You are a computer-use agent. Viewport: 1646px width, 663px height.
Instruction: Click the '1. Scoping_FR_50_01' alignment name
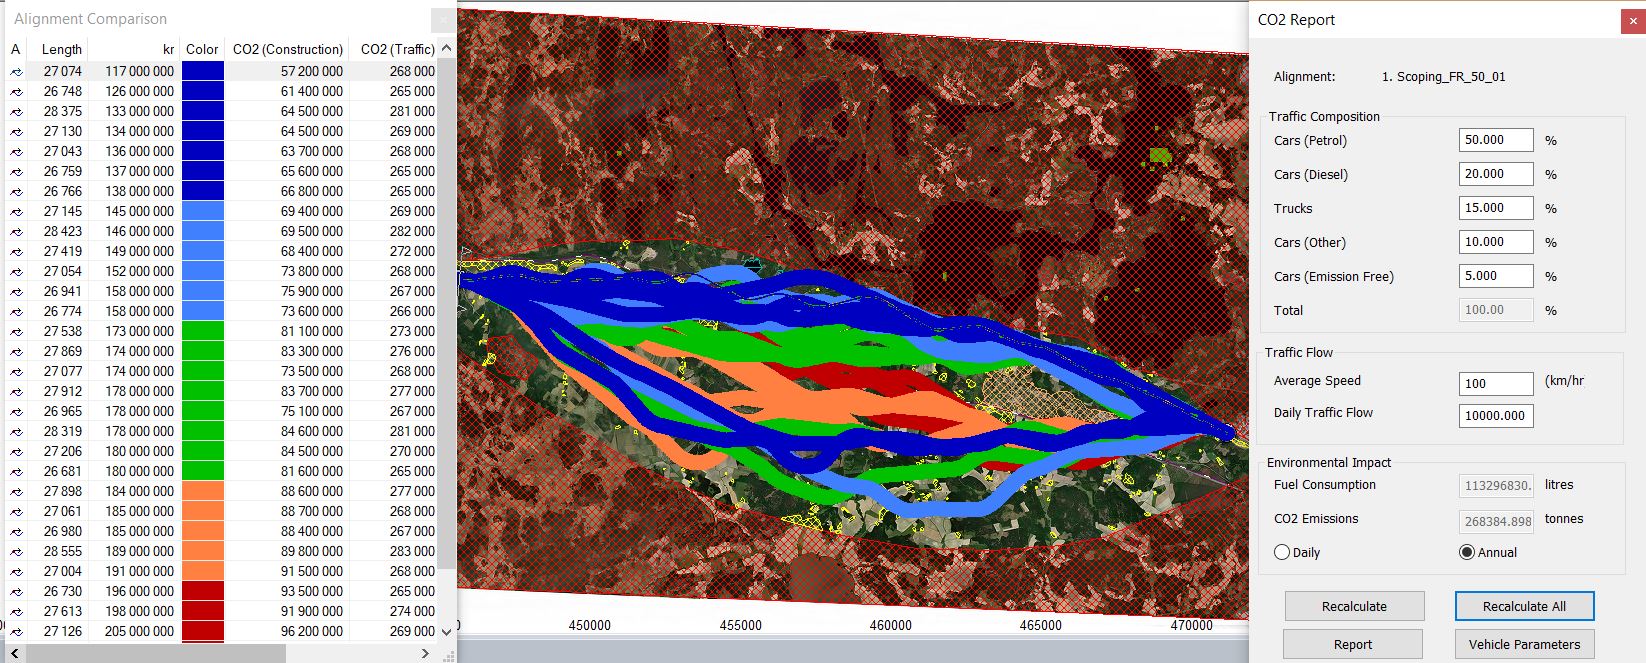(1443, 77)
